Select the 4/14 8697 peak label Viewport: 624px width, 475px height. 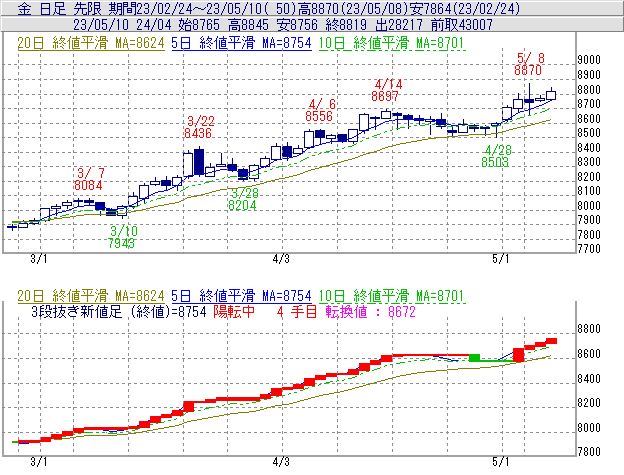(x=386, y=90)
